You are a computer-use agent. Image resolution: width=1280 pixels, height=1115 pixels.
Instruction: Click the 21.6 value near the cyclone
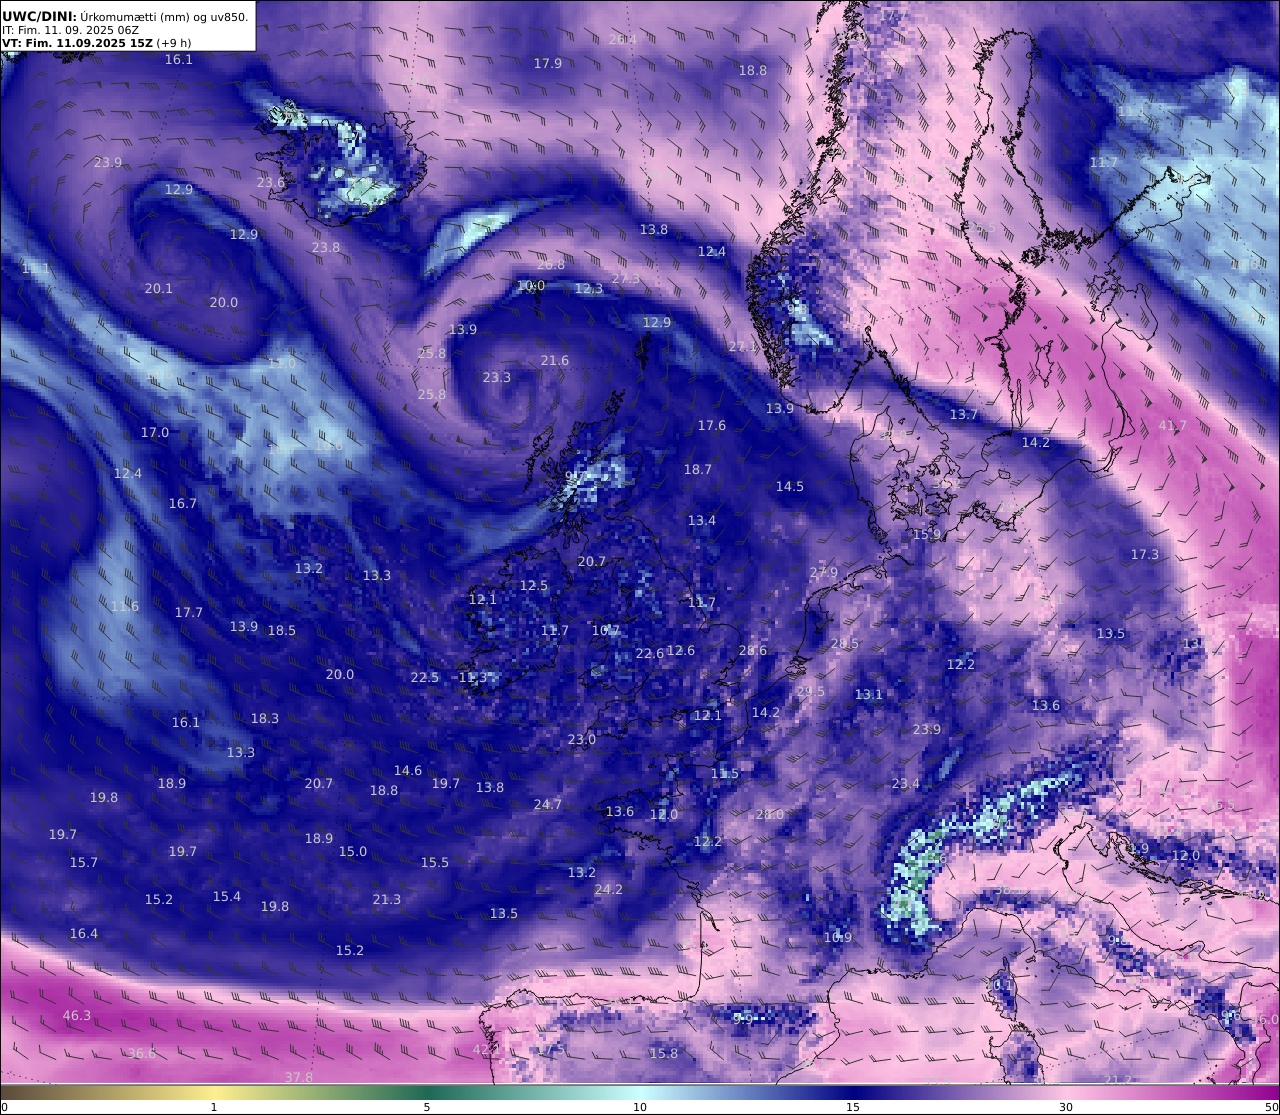click(554, 360)
